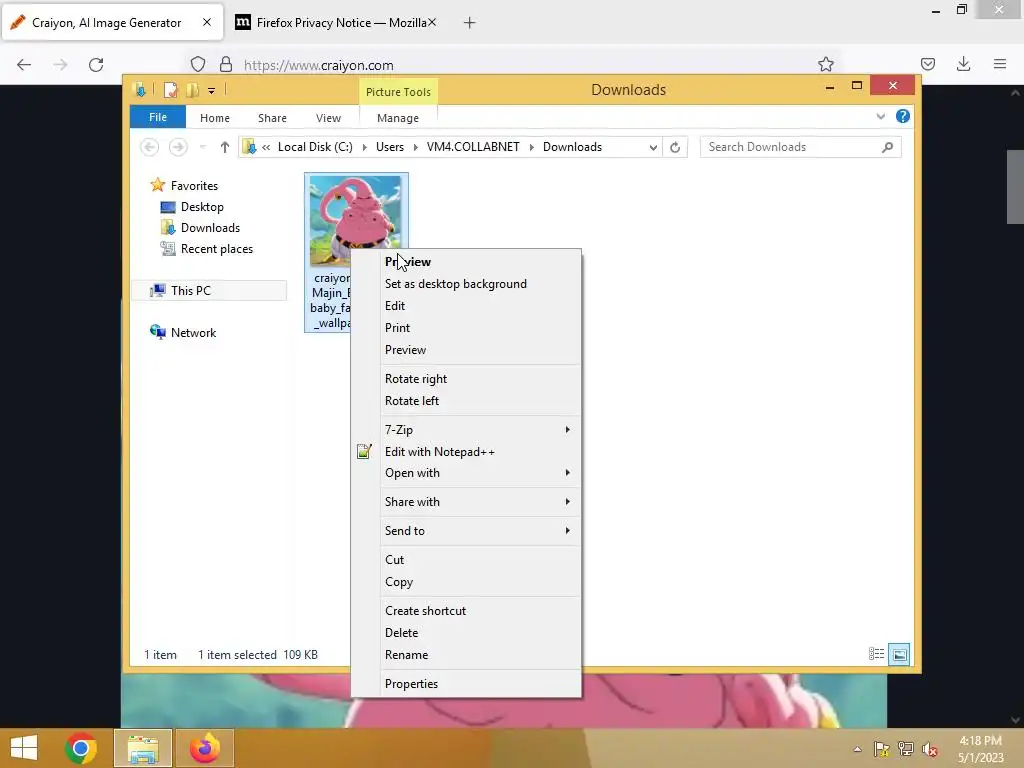
Task: Click New Folder icon in Quick Access Toolbar
Action: point(192,90)
